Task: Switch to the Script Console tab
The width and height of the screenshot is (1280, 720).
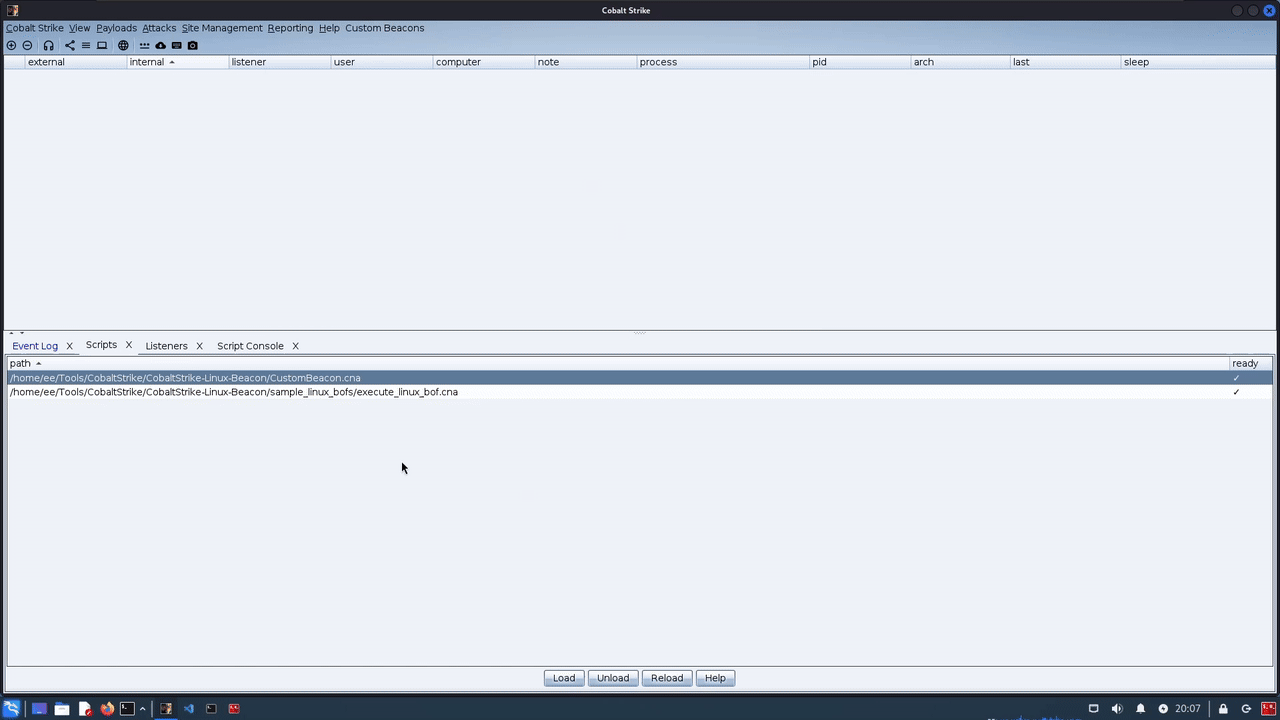Action: coord(250,346)
